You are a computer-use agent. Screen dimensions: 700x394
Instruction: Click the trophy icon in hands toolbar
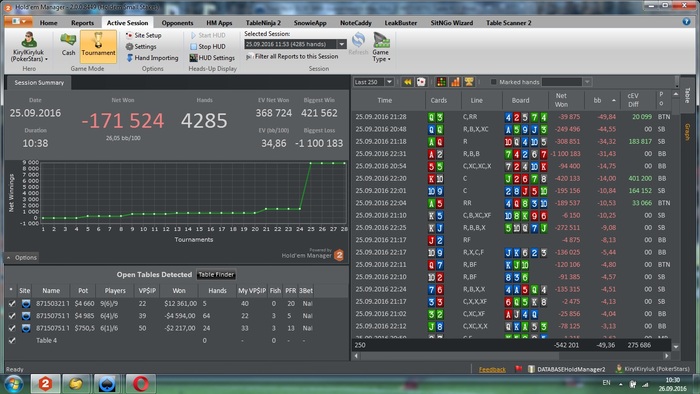(469, 82)
